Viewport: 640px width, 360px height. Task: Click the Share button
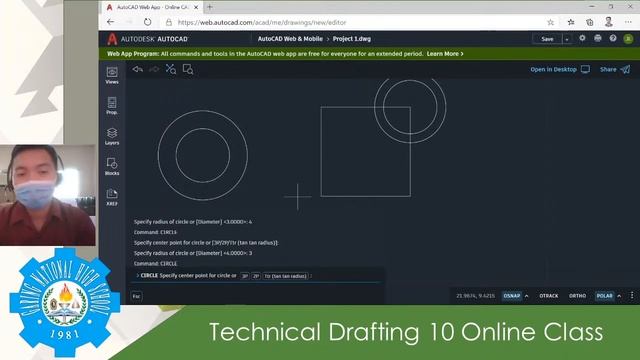coord(615,69)
